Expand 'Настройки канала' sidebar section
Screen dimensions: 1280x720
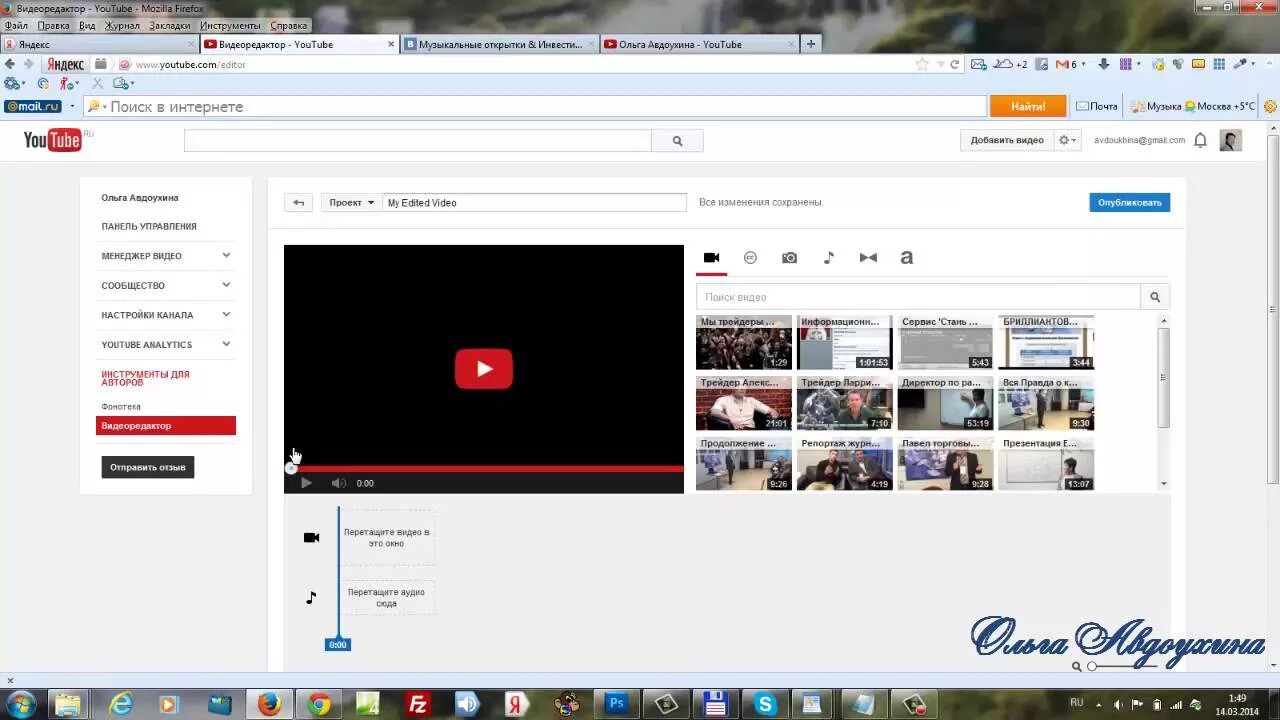point(226,315)
